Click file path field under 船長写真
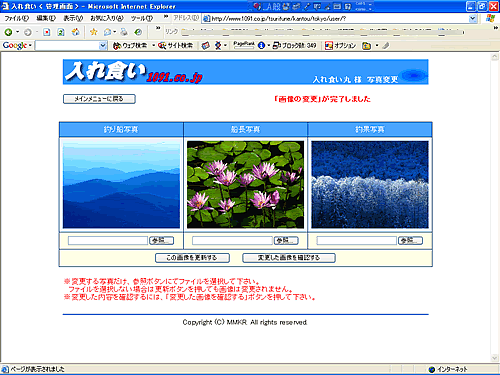This screenshot has height=375, width=500. tap(232, 241)
